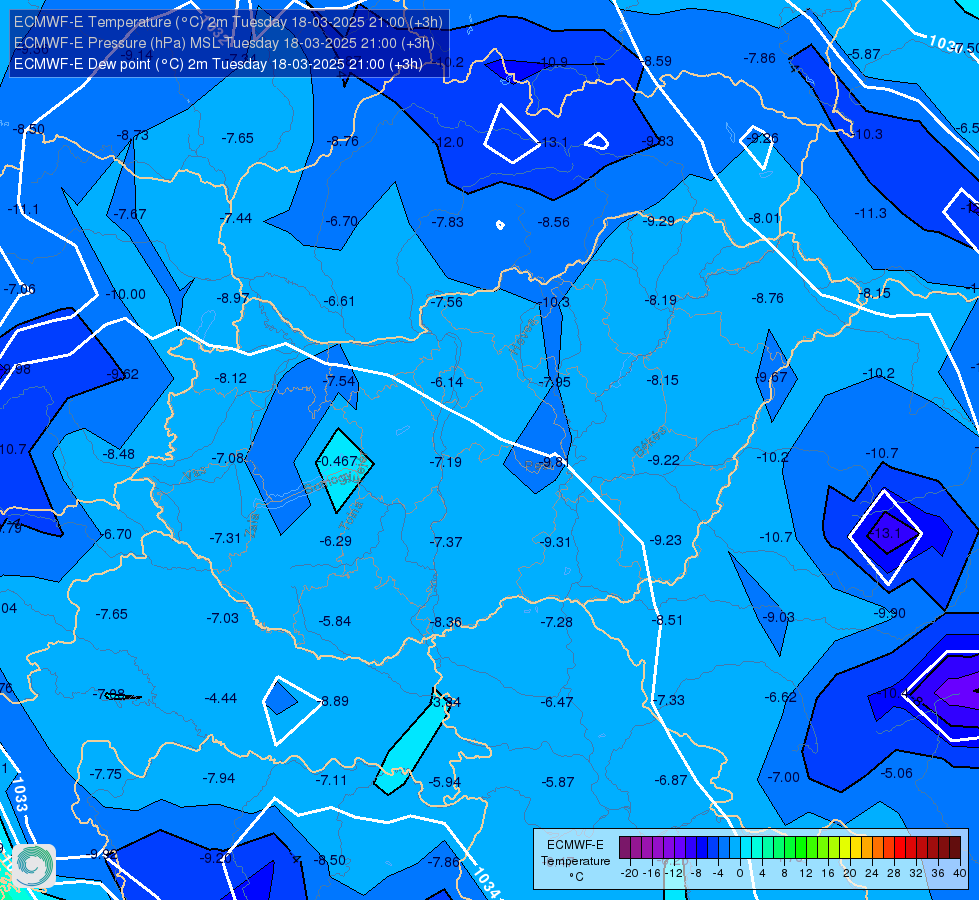Click the -6.62 temperature value

pyautogui.click(x=780, y=697)
